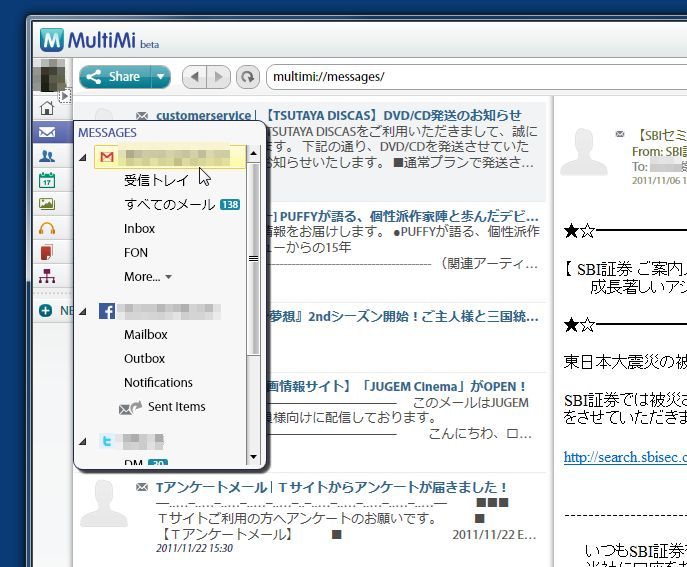Open the Tアンケートメール message

click(x=331, y=487)
